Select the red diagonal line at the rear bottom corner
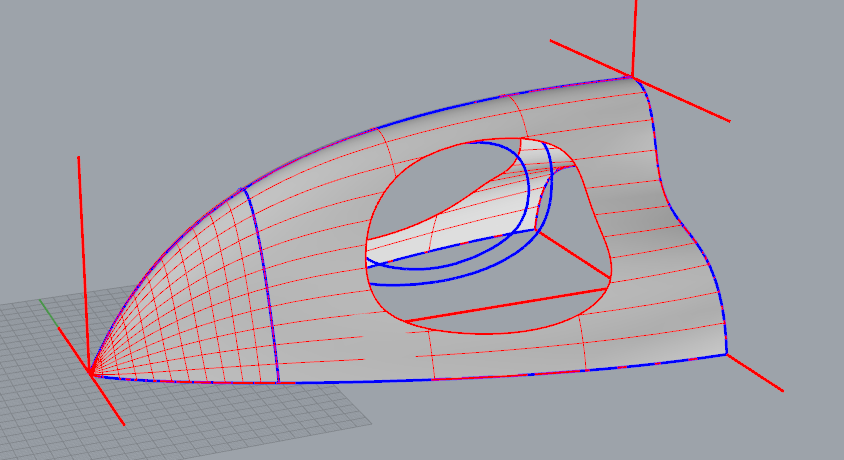 coord(755,372)
